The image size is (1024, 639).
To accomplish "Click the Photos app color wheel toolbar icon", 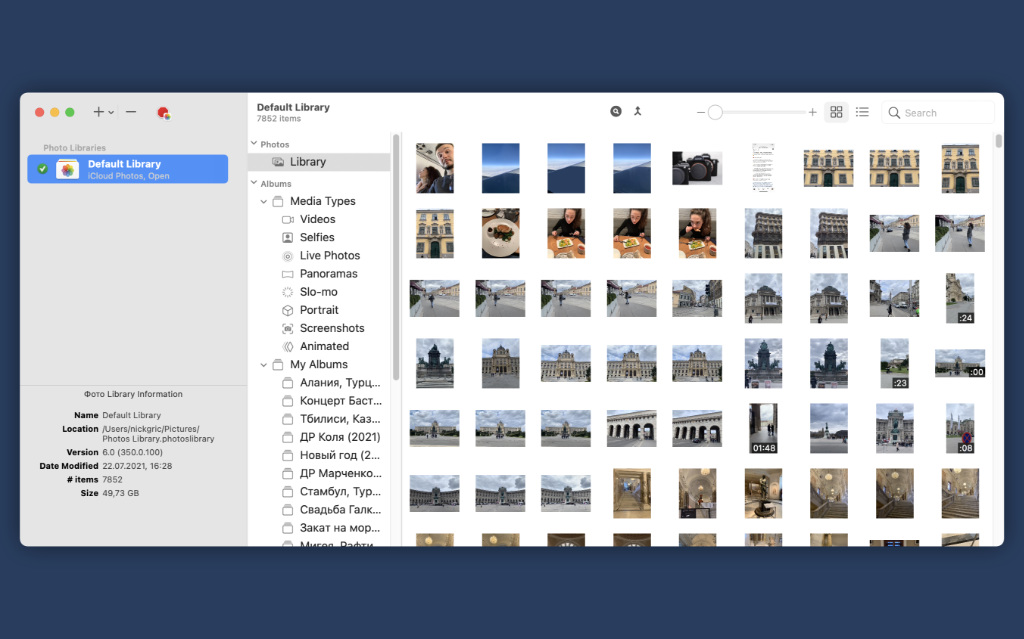I will [163, 113].
